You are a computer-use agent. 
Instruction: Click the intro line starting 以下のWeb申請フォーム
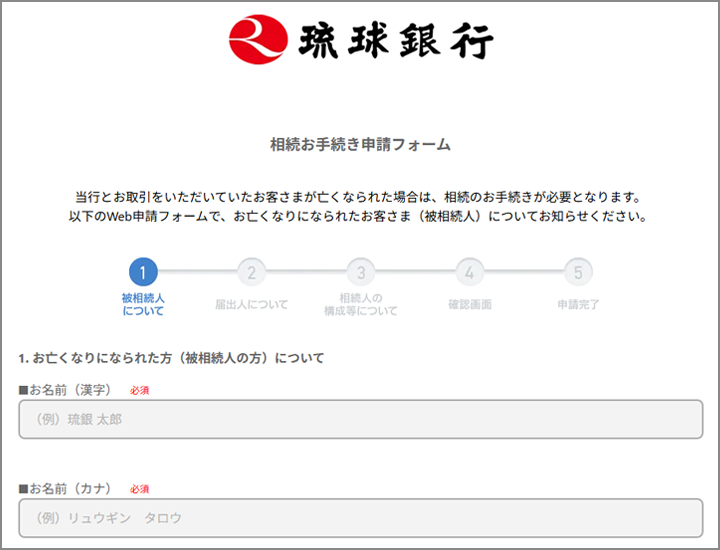point(358,216)
